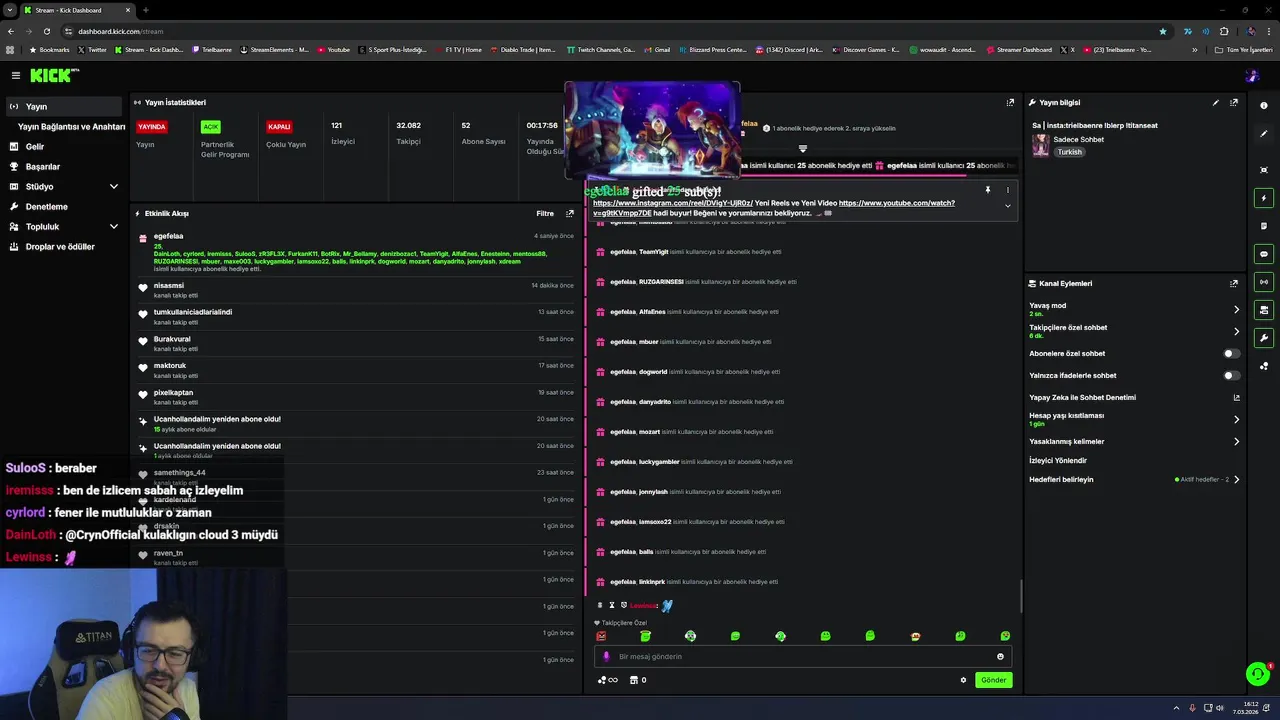The image size is (1280, 720).
Task: Click the shop icon below the message box
Action: coord(633,680)
